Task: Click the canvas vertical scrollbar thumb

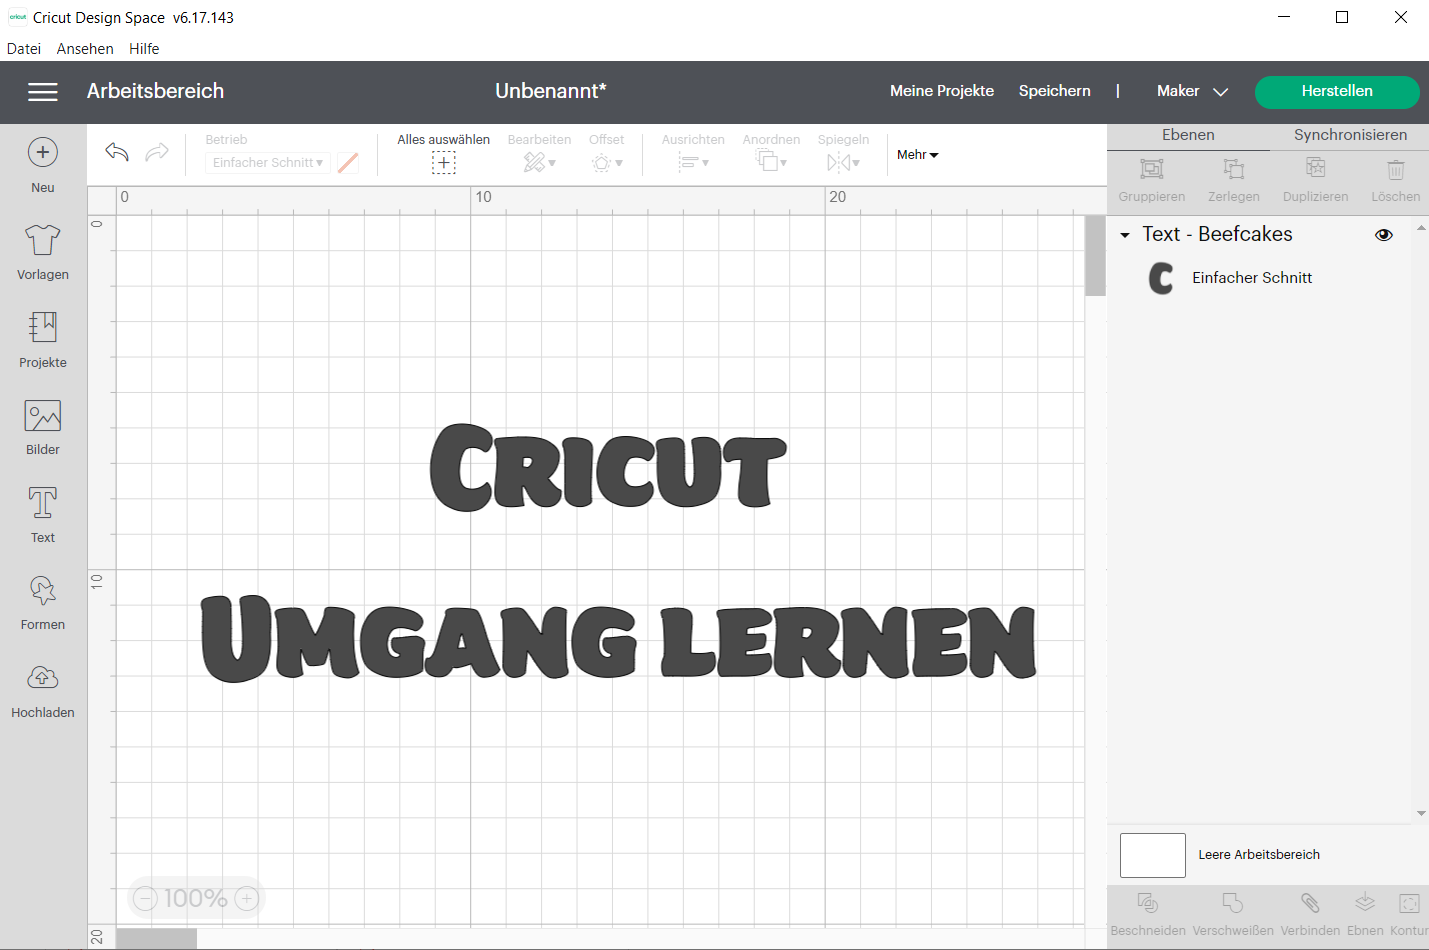Action: [x=1095, y=256]
